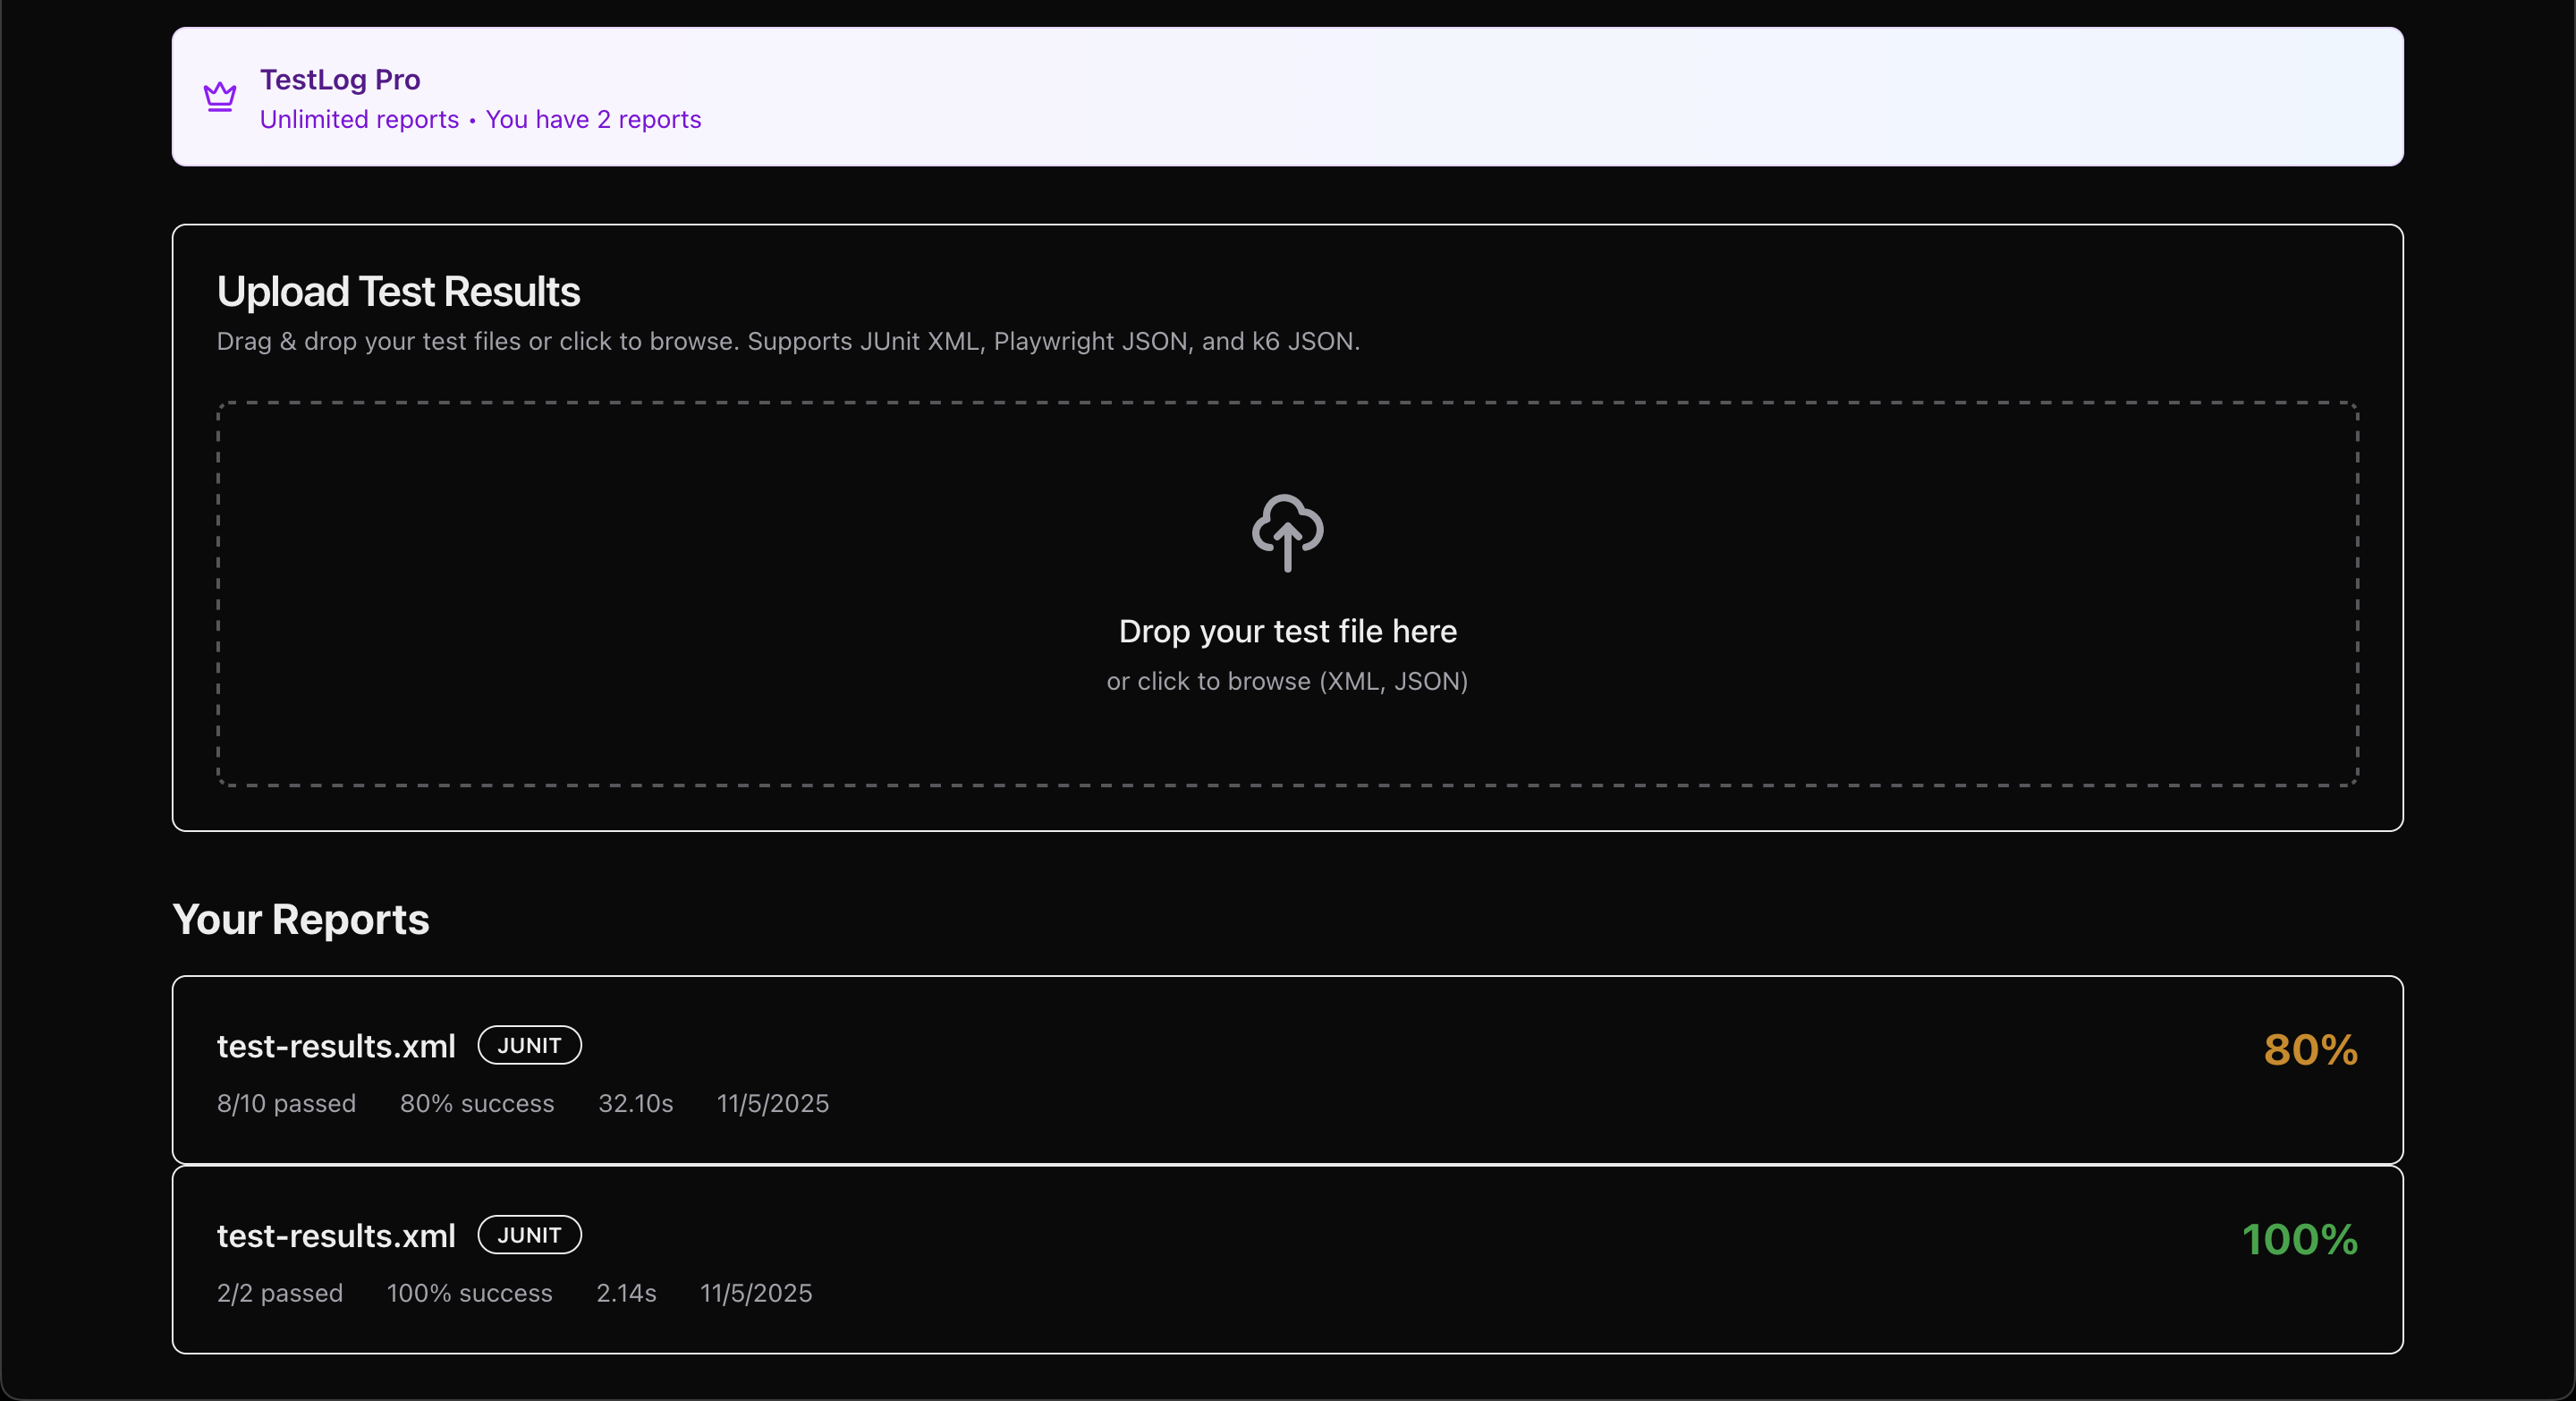This screenshot has height=1401, width=2576.
Task: Open the Upload Test Results section
Action: coord(398,291)
